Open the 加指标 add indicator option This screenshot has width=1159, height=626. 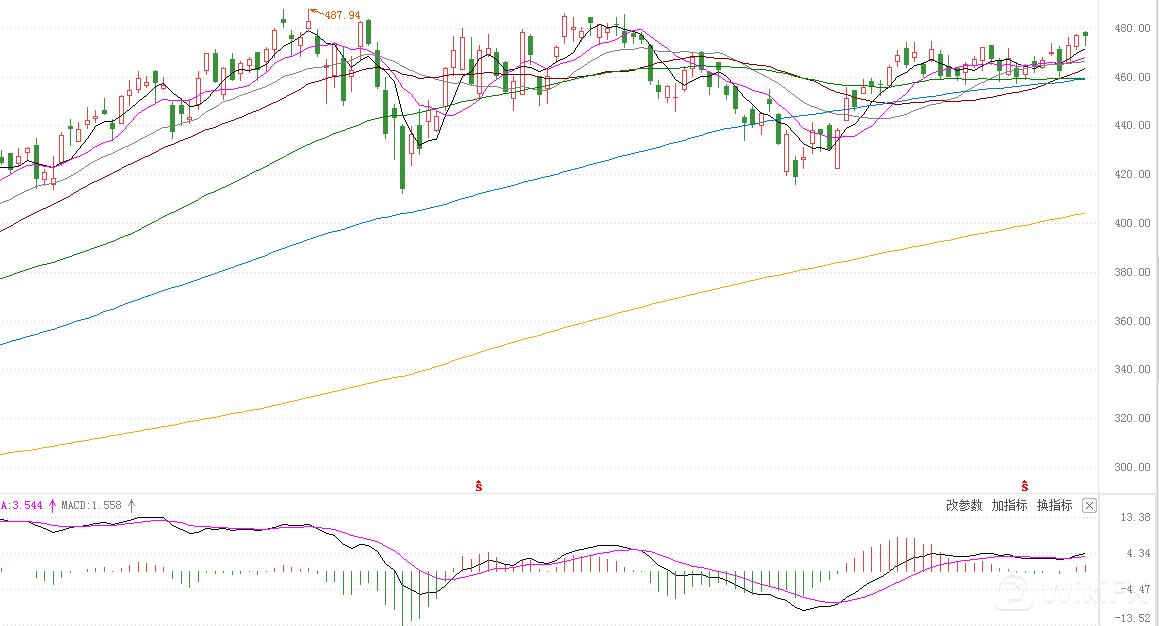click(x=1009, y=506)
